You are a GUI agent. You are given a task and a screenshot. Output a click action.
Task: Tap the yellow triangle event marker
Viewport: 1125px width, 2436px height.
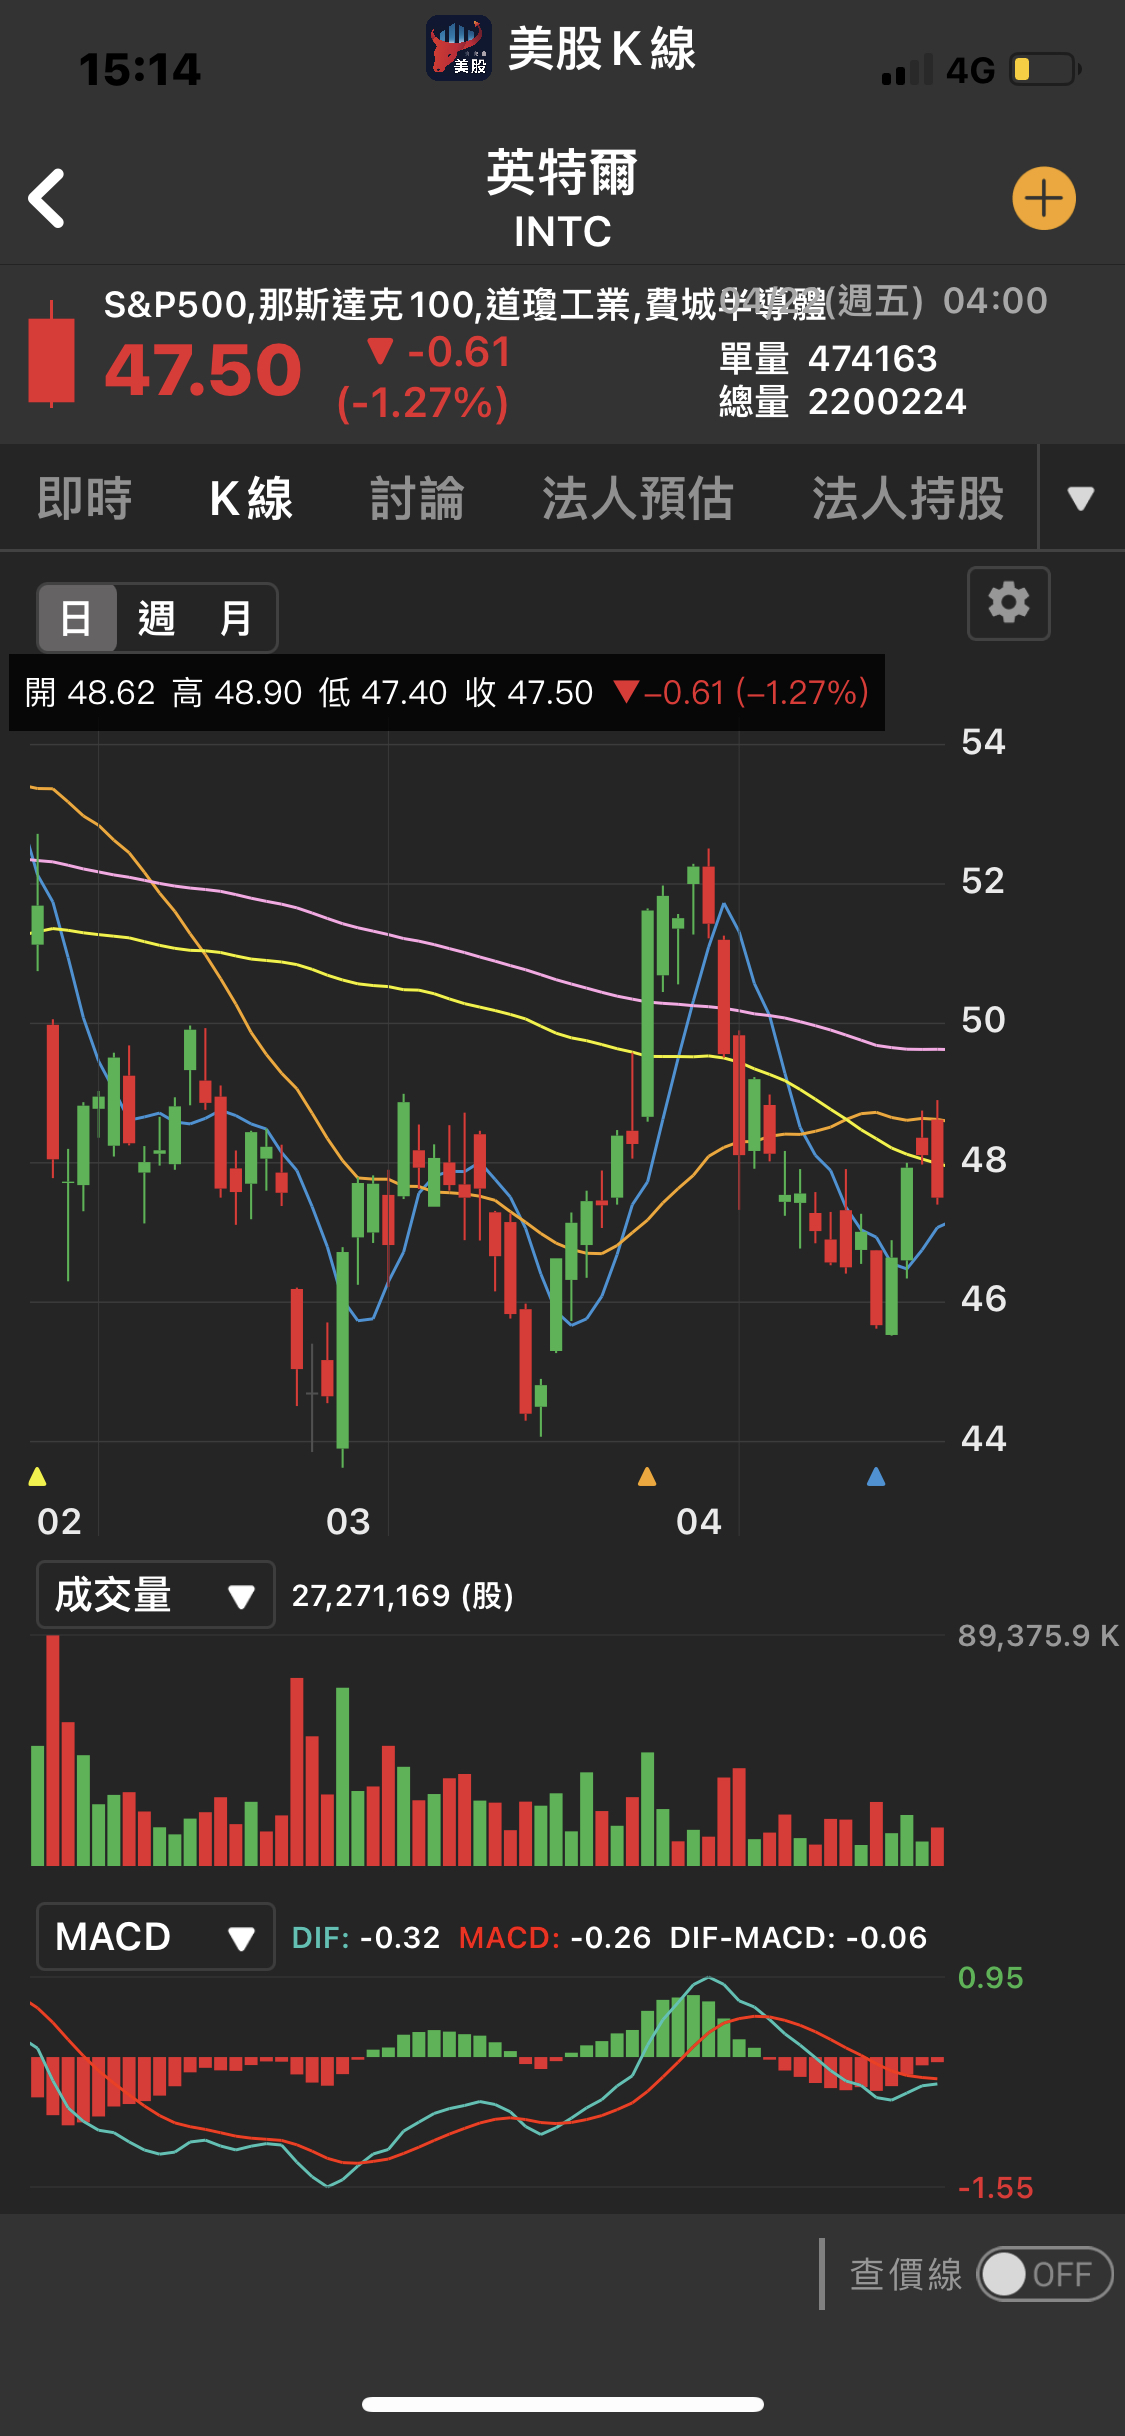pos(38,1476)
